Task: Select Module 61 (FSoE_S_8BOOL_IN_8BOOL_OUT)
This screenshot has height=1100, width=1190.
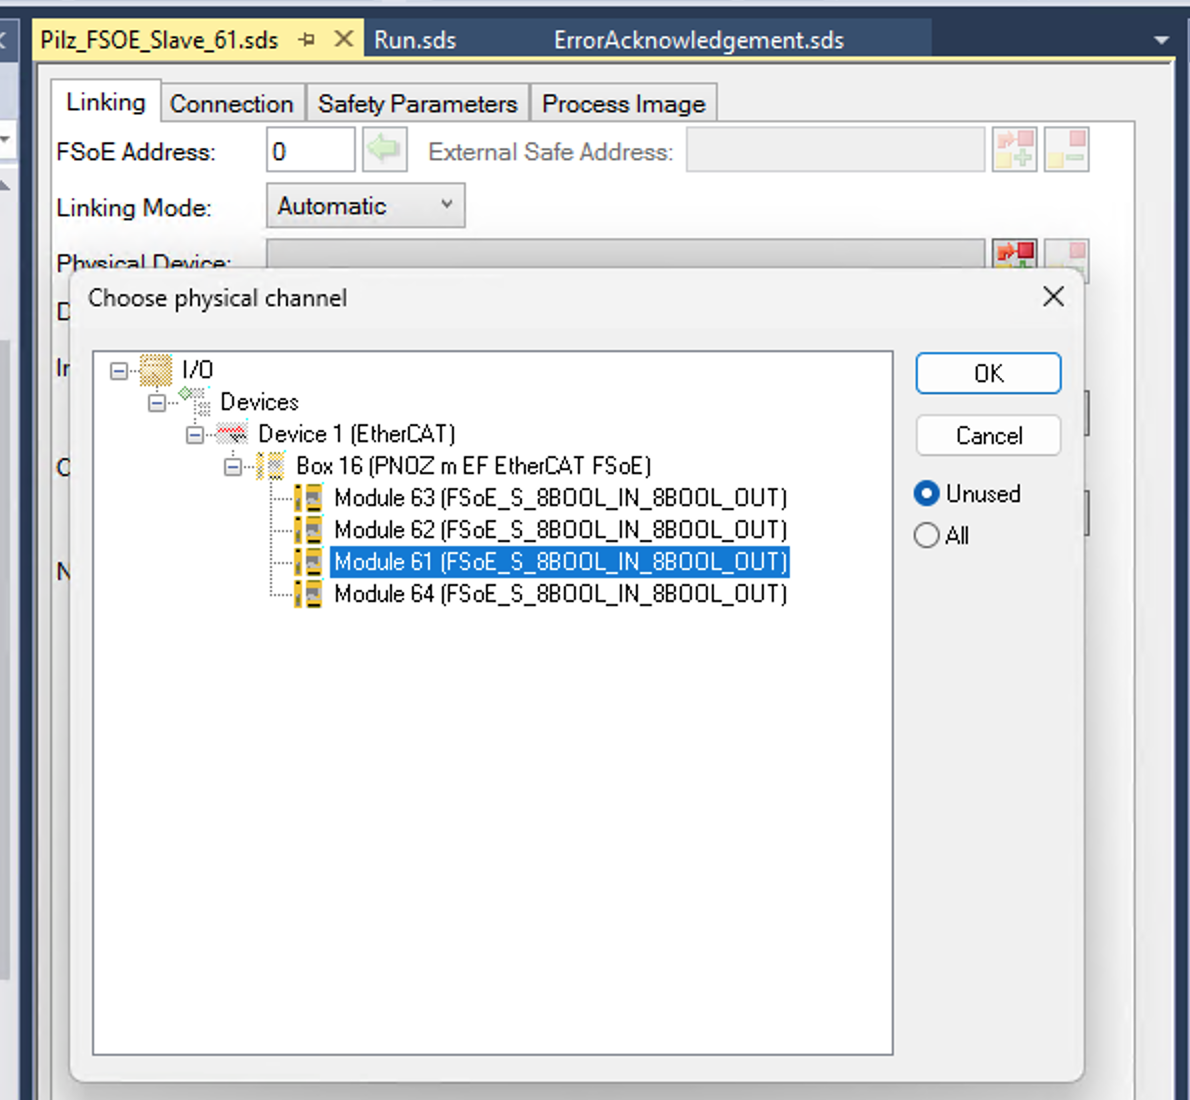Action: (560, 562)
